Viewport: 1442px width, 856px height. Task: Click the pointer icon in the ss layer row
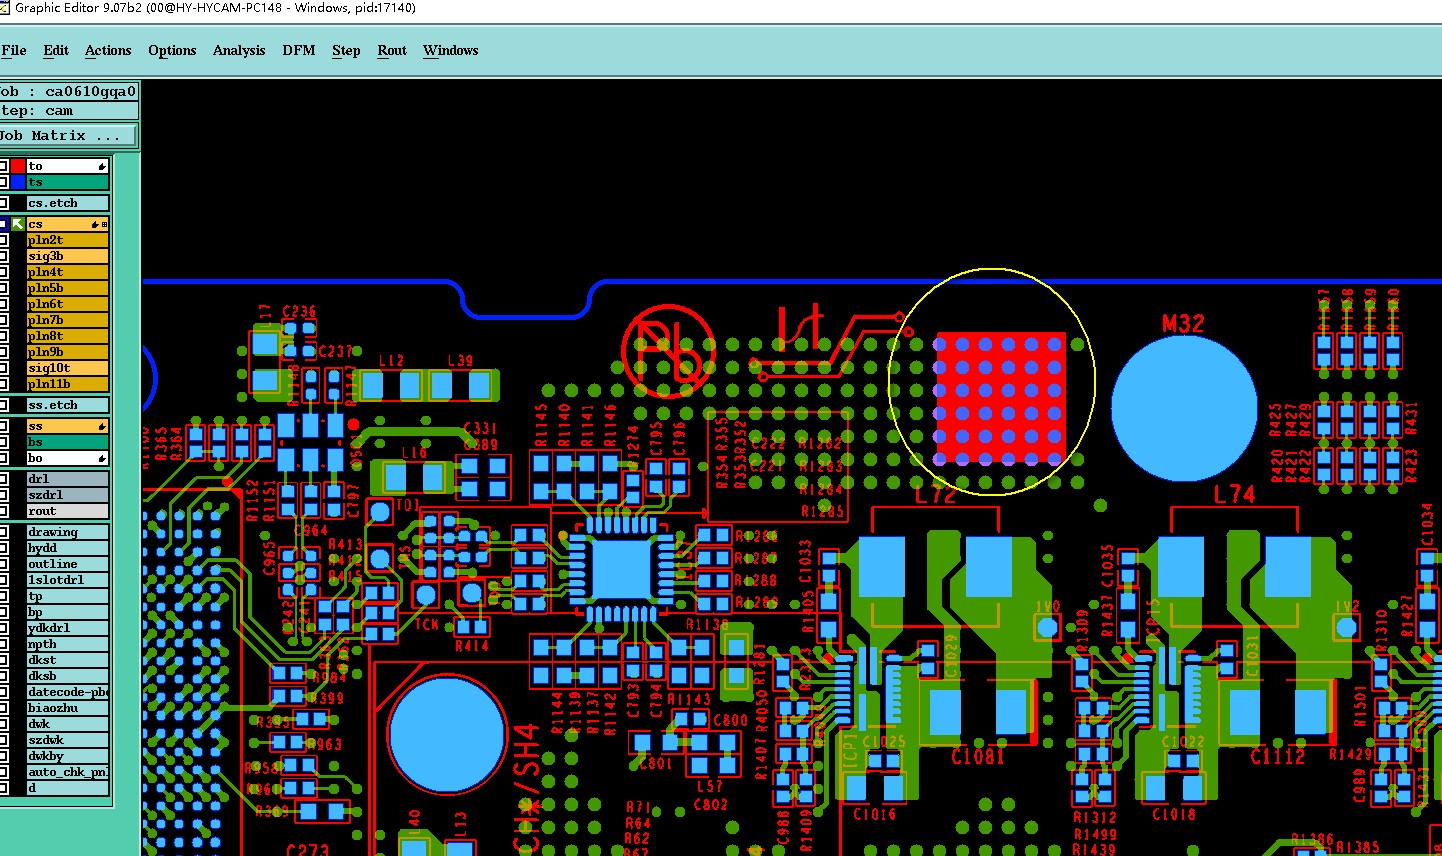102,427
